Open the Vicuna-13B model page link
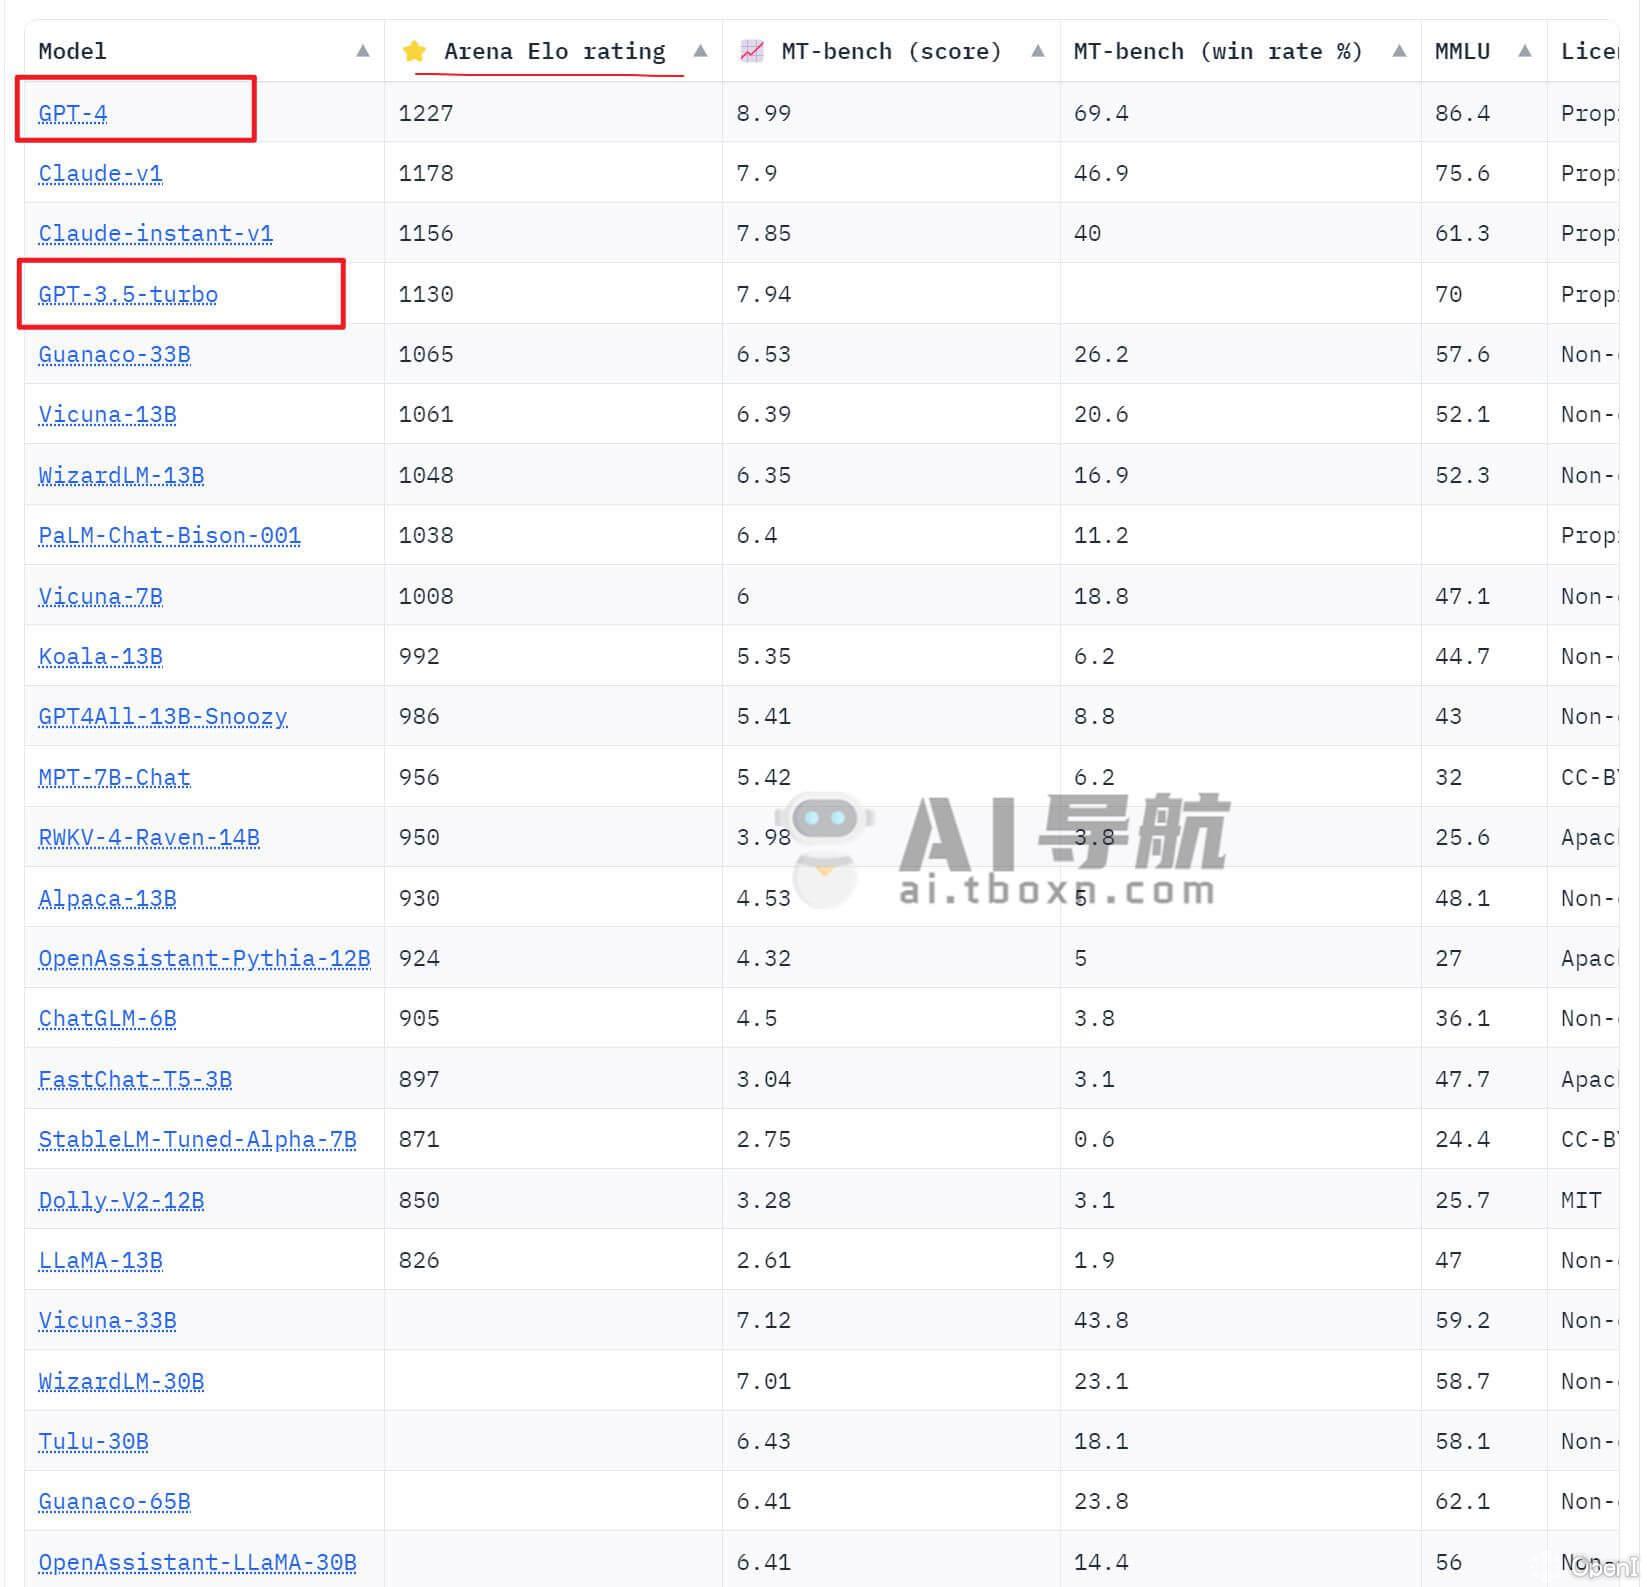Screen dimensions: 1647x1587 click(x=107, y=414)
